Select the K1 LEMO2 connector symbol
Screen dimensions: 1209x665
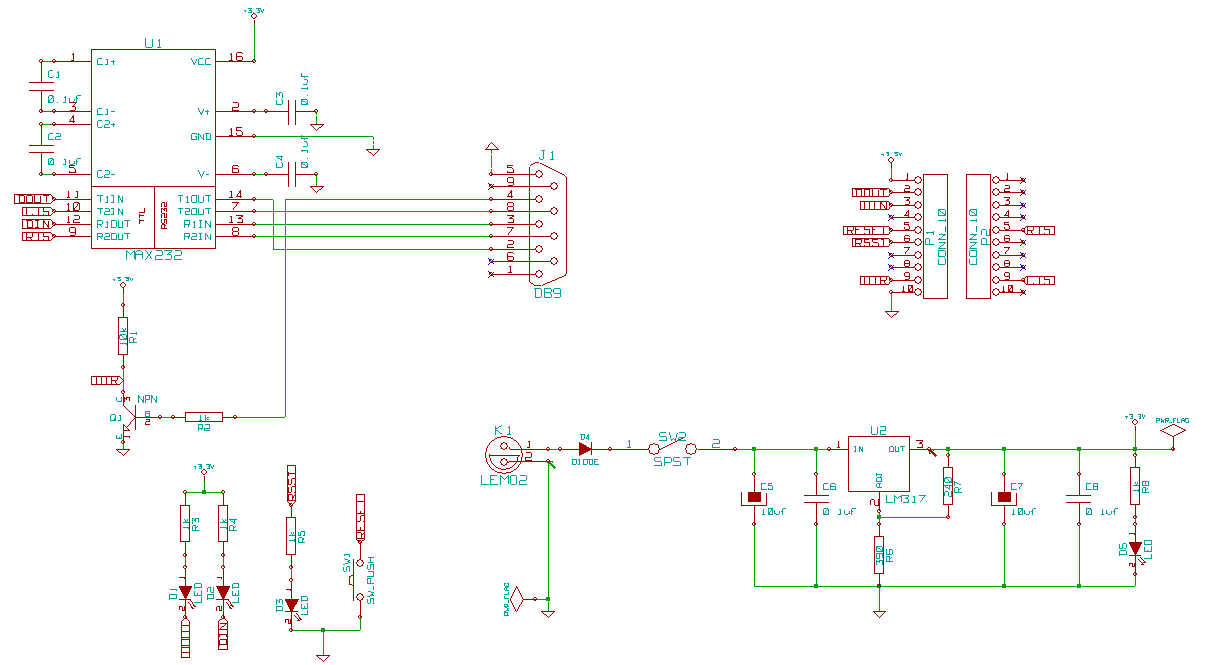coord(503,457)
